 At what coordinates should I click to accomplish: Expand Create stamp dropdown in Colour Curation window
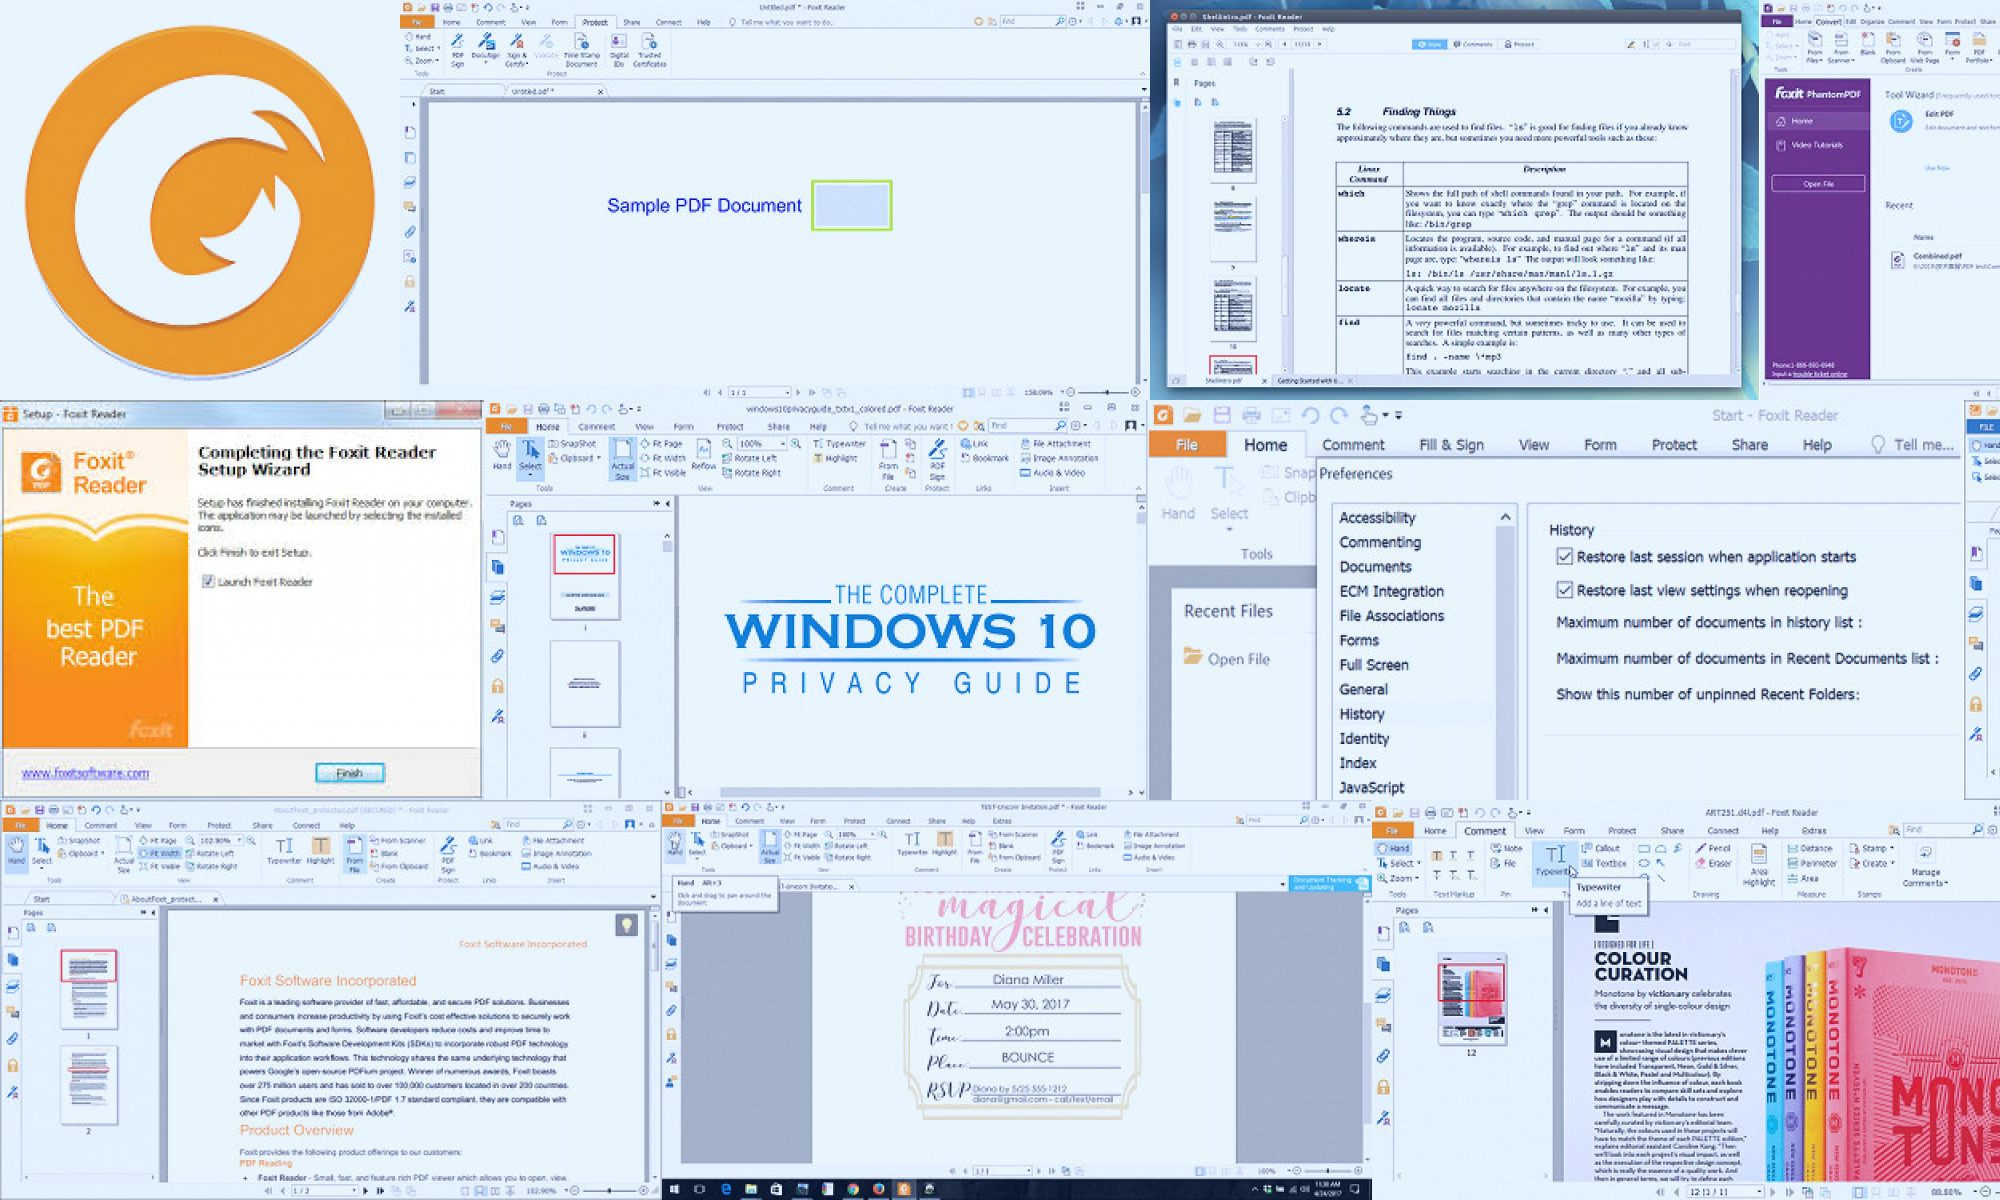(x=1892, y=863)
